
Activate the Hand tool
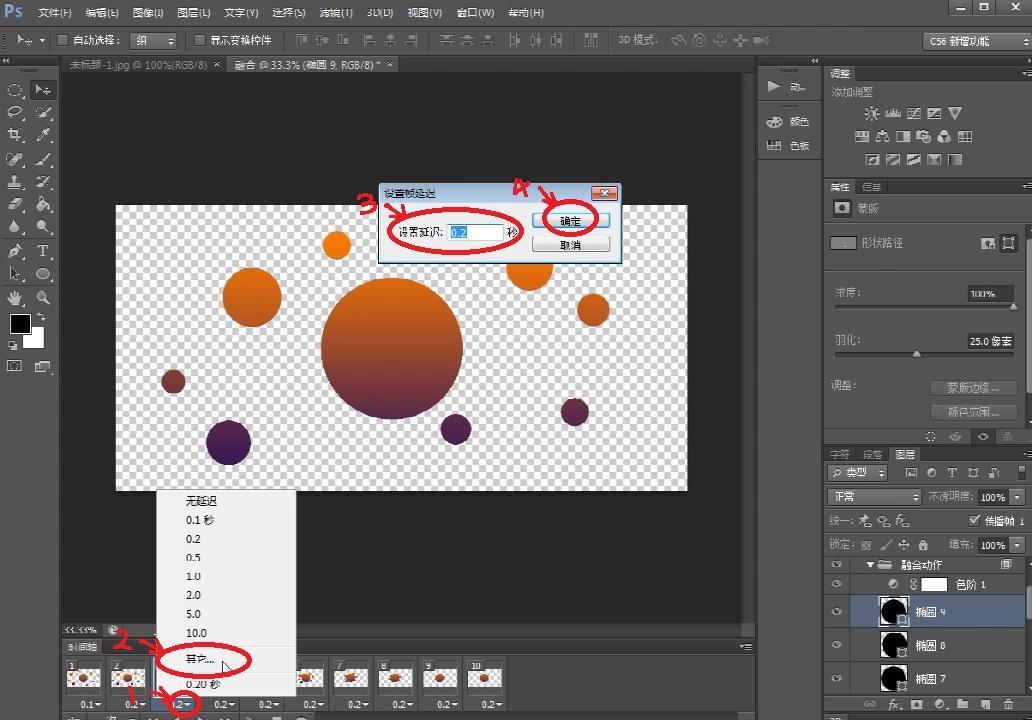(15, 297)
